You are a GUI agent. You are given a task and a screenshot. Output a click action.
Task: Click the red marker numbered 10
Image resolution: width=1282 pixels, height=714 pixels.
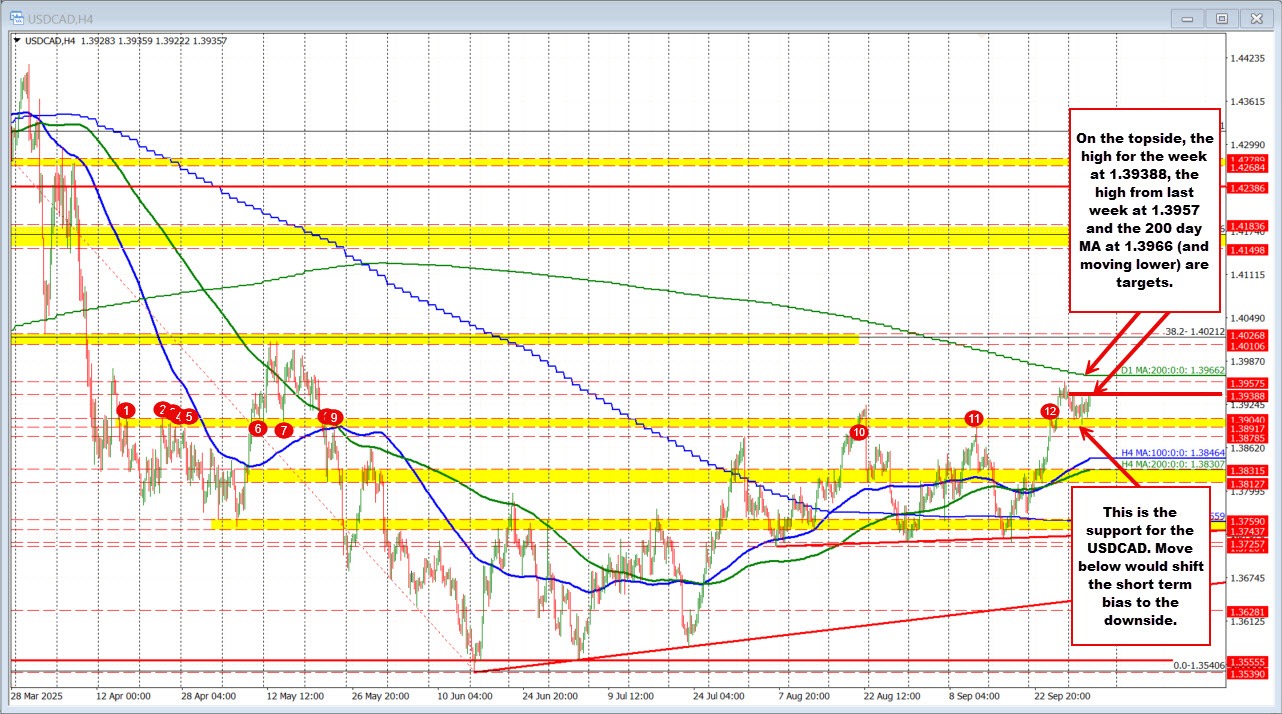tap(858, 432)
